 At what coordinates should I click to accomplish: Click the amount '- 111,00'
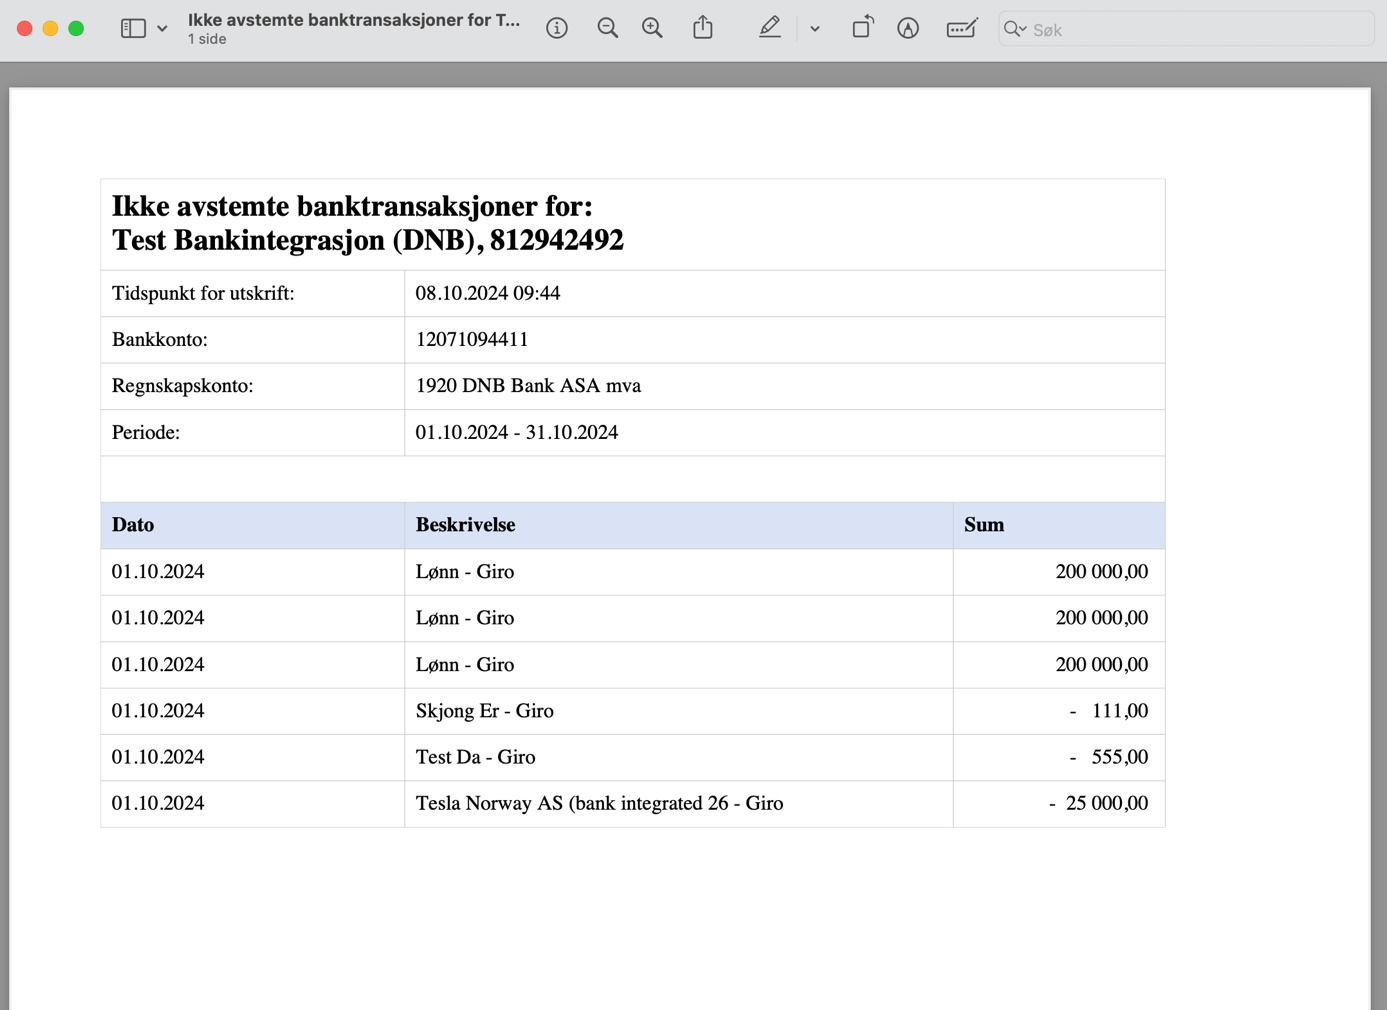point(1108,711)
